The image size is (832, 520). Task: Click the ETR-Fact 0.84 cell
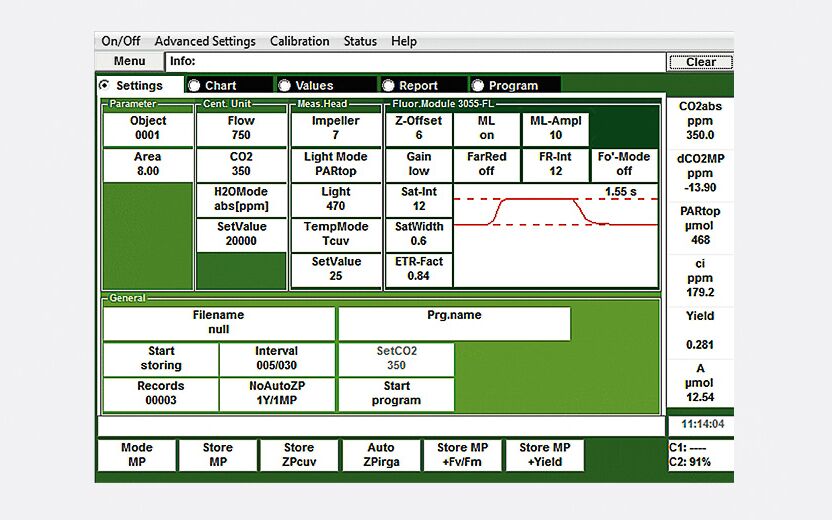(x=419, y=269)
